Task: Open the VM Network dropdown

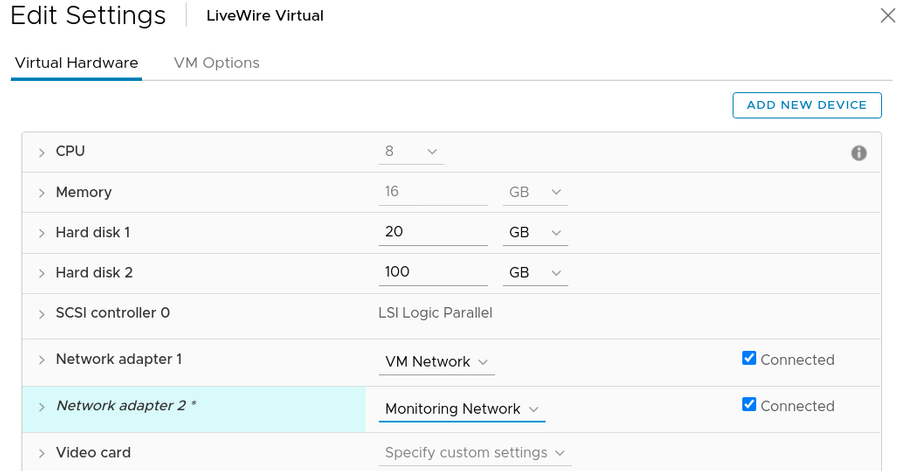Action: [x=436, y=362]
